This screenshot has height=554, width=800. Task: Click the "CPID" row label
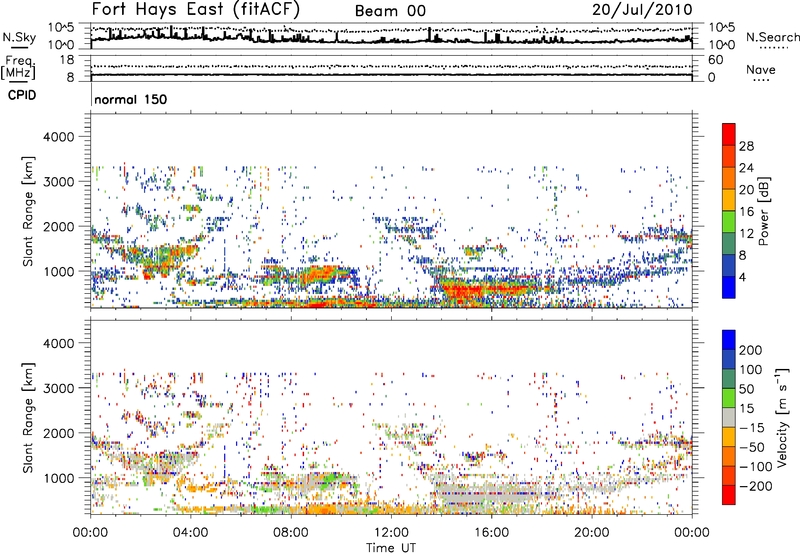[x=22, y=95]
